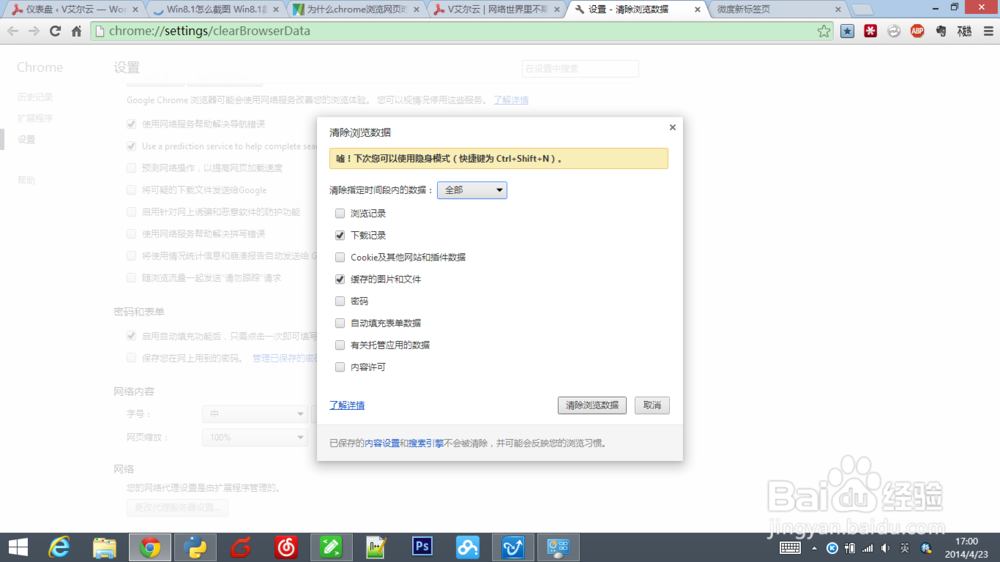Close the 设置 - 清除浏览数据 tab

tap(698, 10)
